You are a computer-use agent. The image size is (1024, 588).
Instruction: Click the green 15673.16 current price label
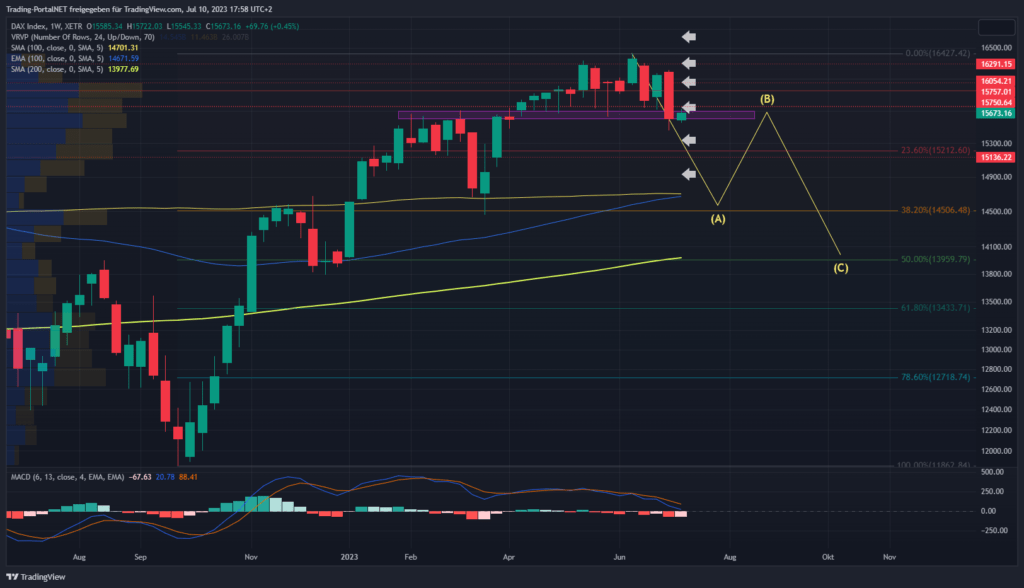click(x=996, y=114)
